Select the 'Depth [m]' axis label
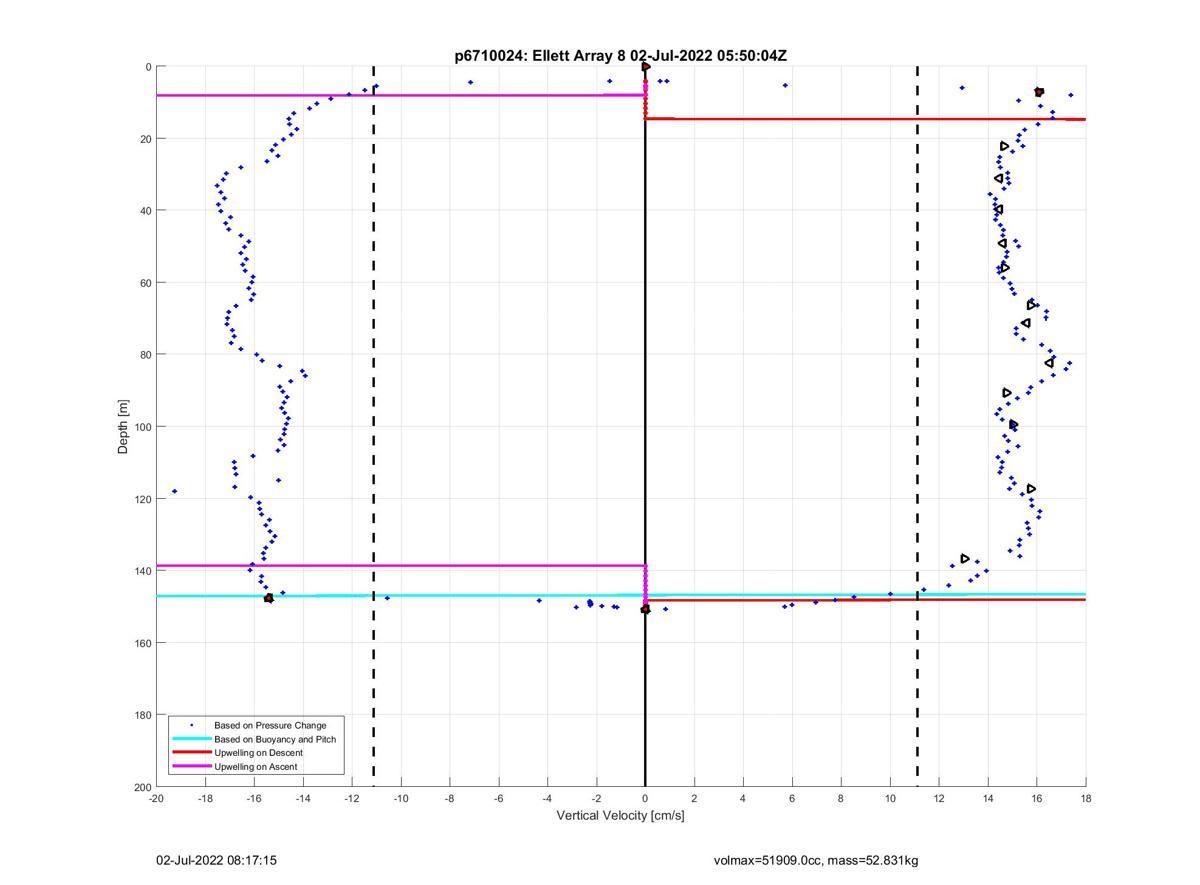Viewport: 1200px width, 885px height. [x=123, y=427]
